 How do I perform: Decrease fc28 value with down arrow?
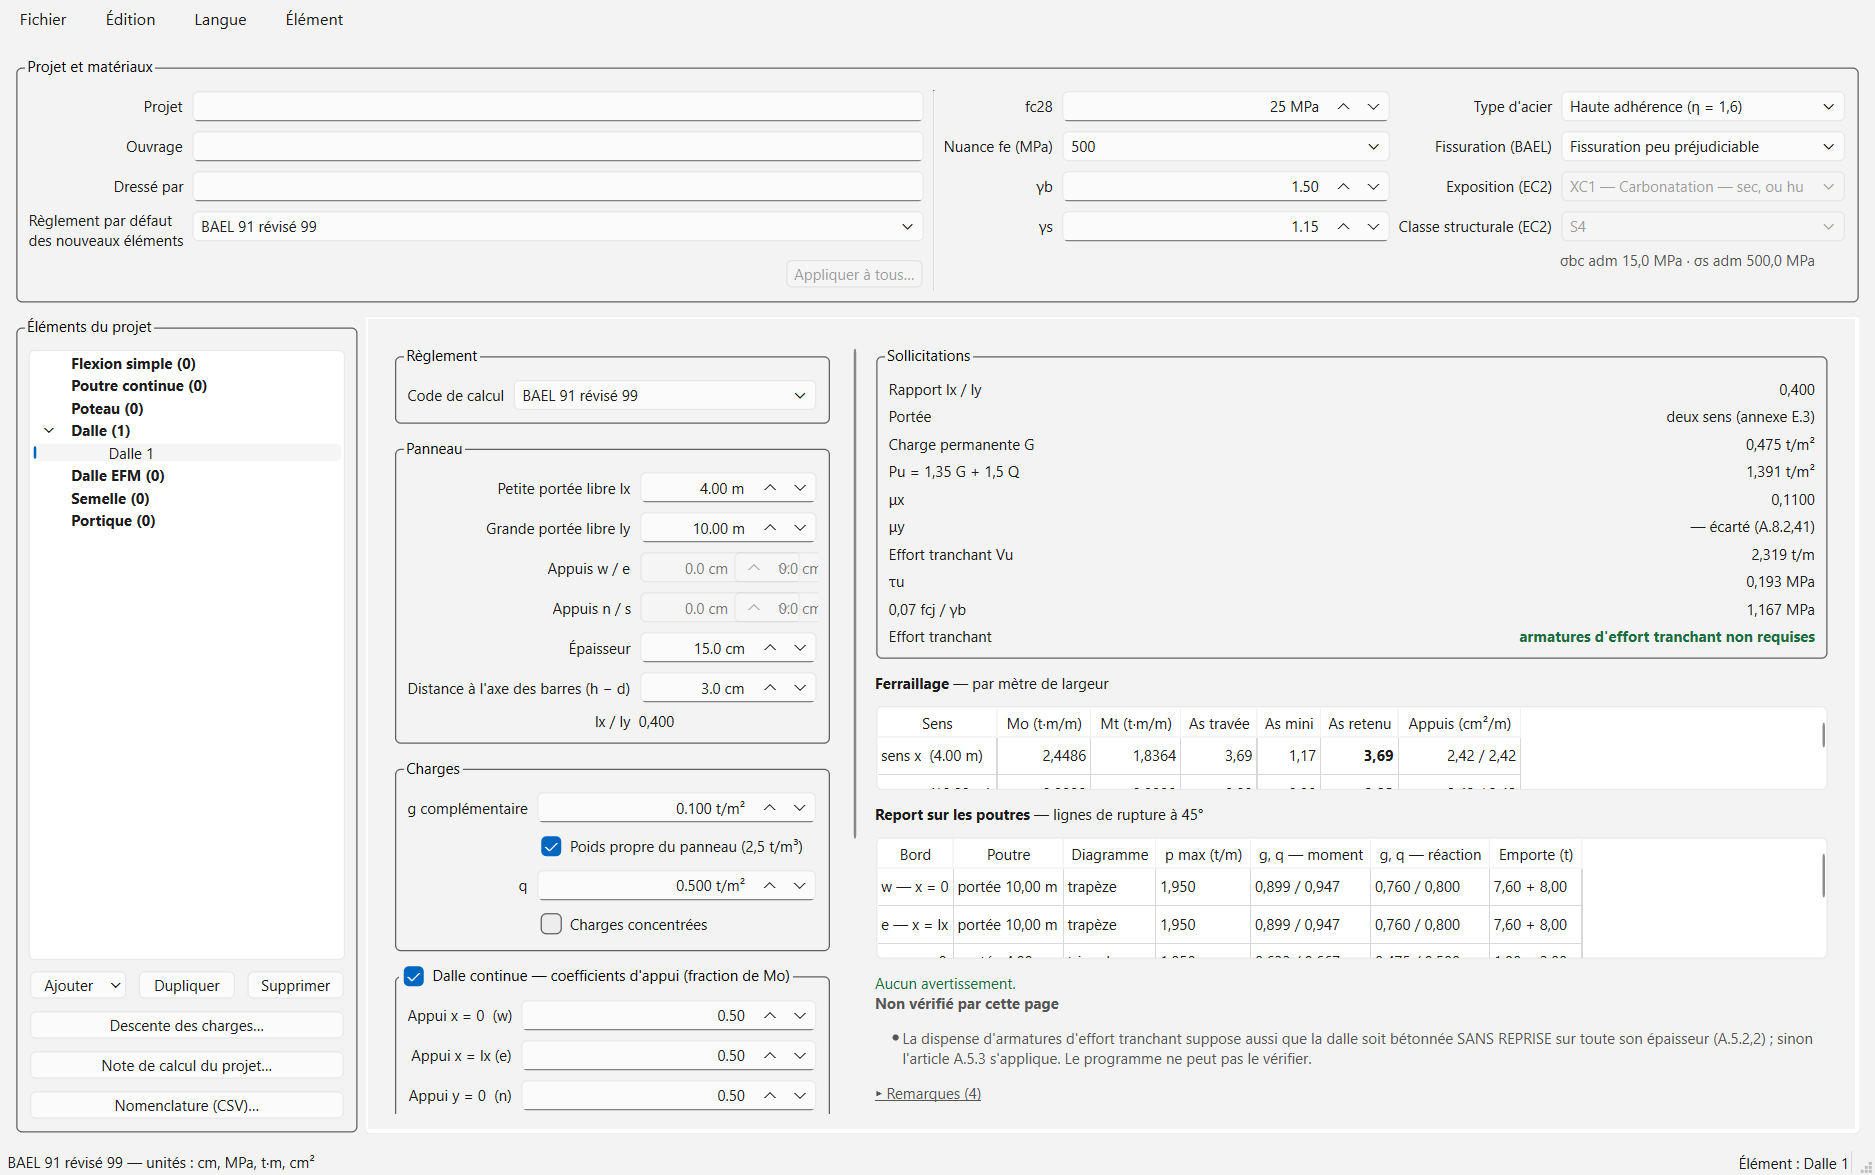1373,107
